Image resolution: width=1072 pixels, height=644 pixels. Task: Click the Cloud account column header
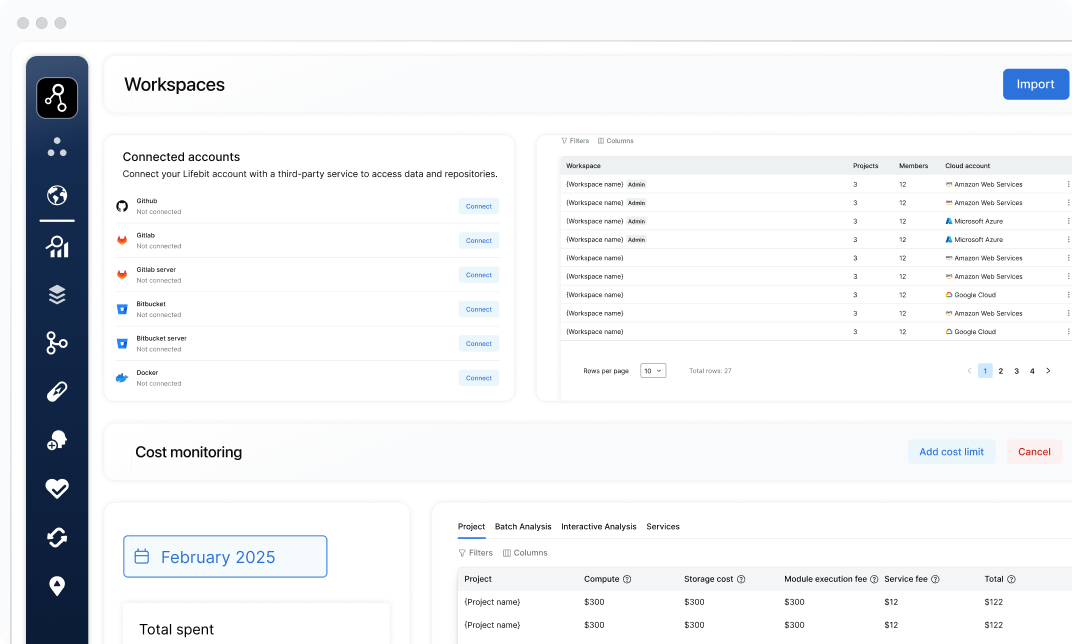click(967, 166)
